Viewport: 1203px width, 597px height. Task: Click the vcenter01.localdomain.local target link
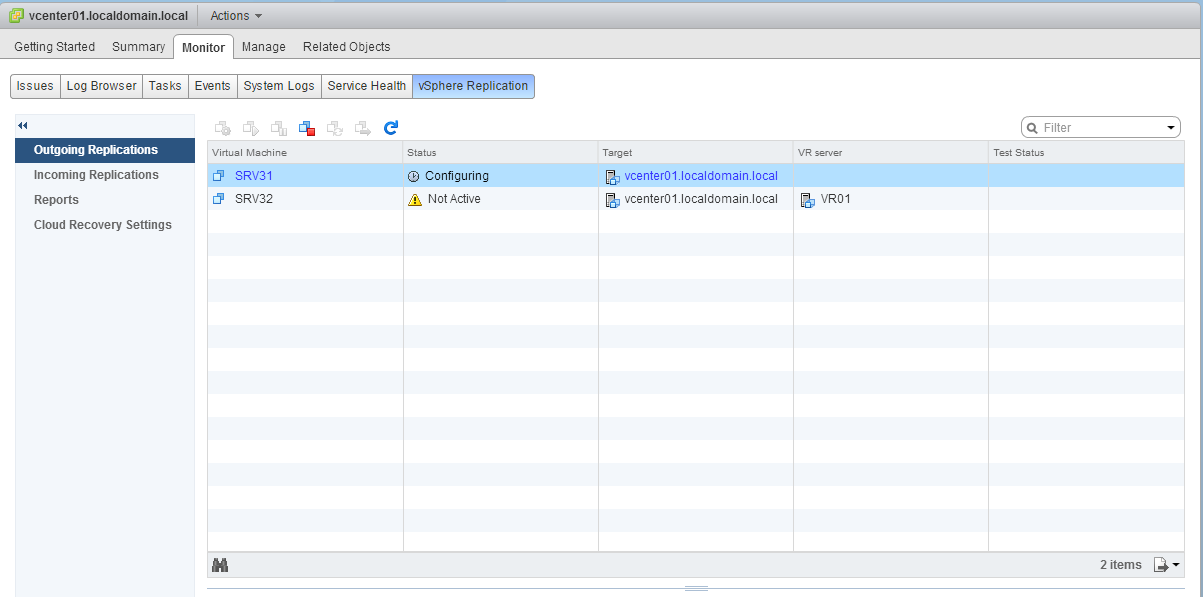pyautogui.click(x=700, y=175)
